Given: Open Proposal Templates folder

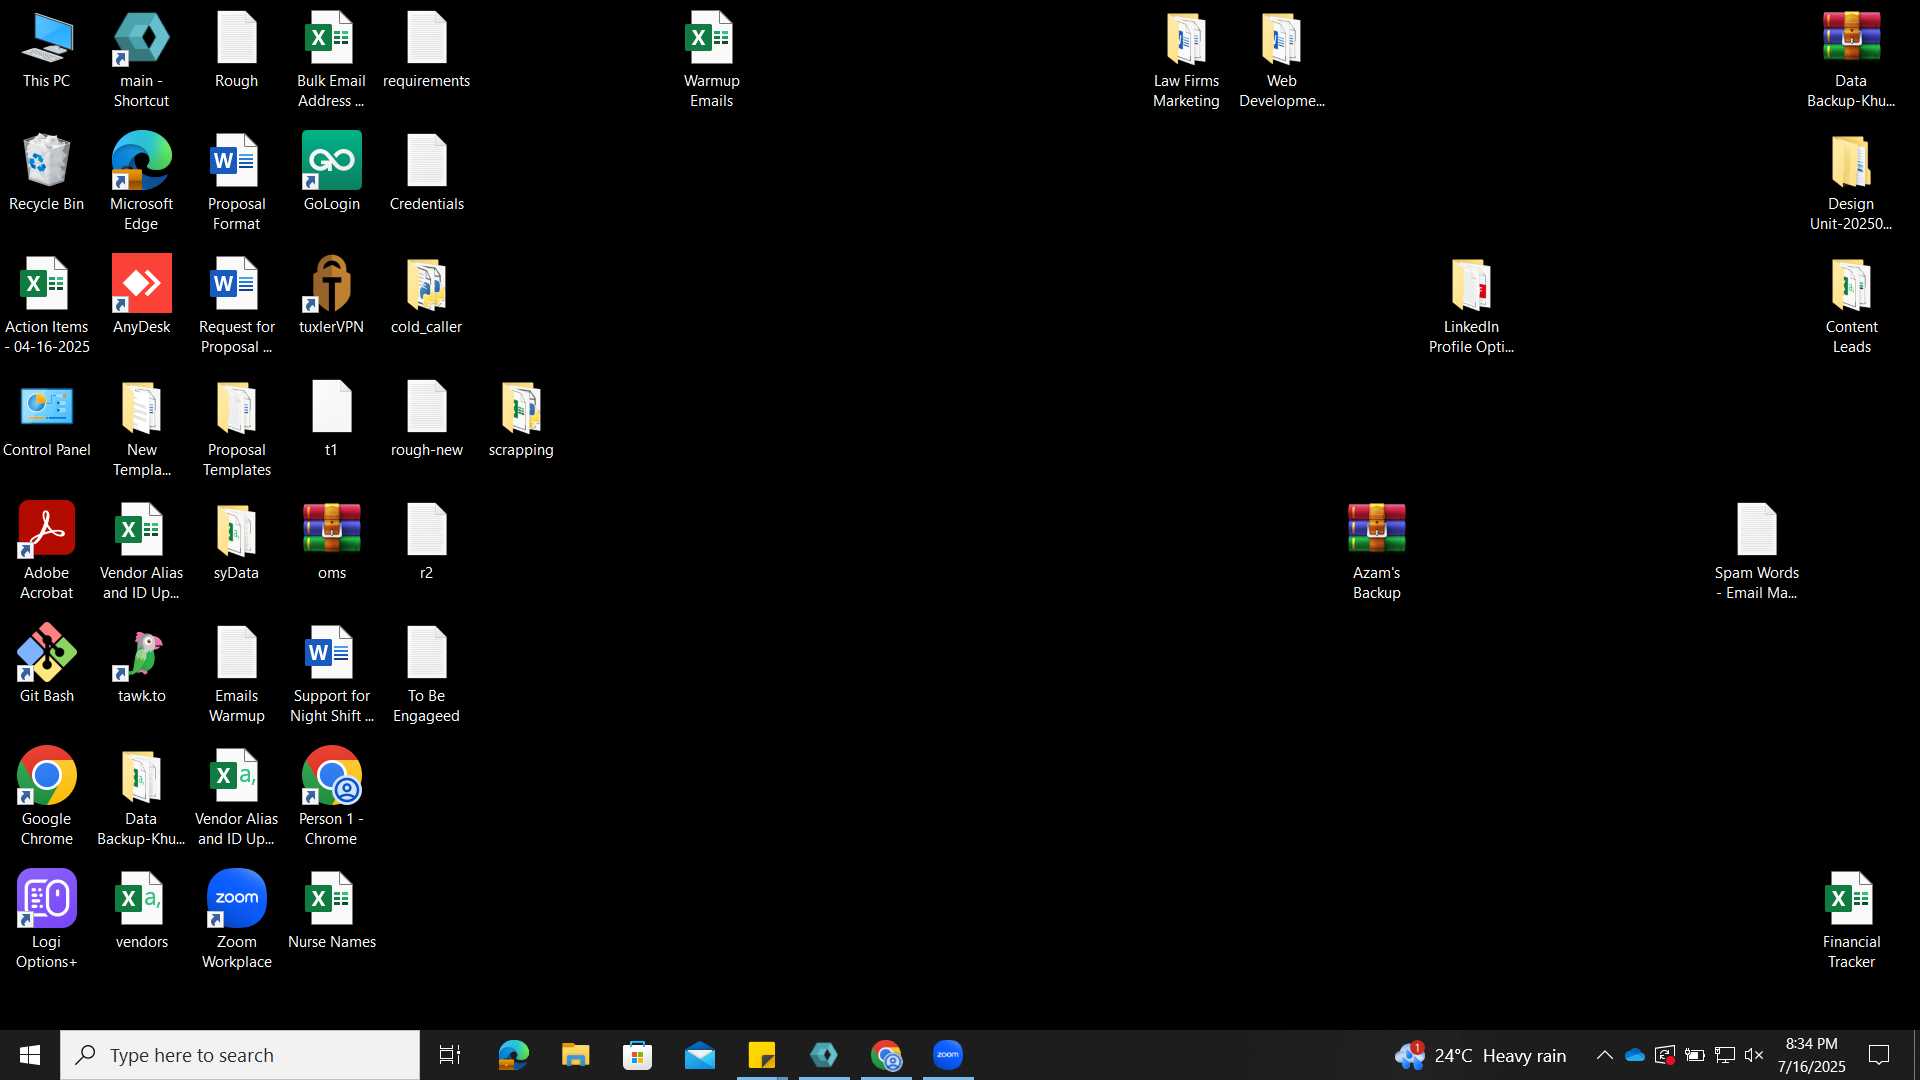Looking at the screenshot, I should click(x=236, y=429).
